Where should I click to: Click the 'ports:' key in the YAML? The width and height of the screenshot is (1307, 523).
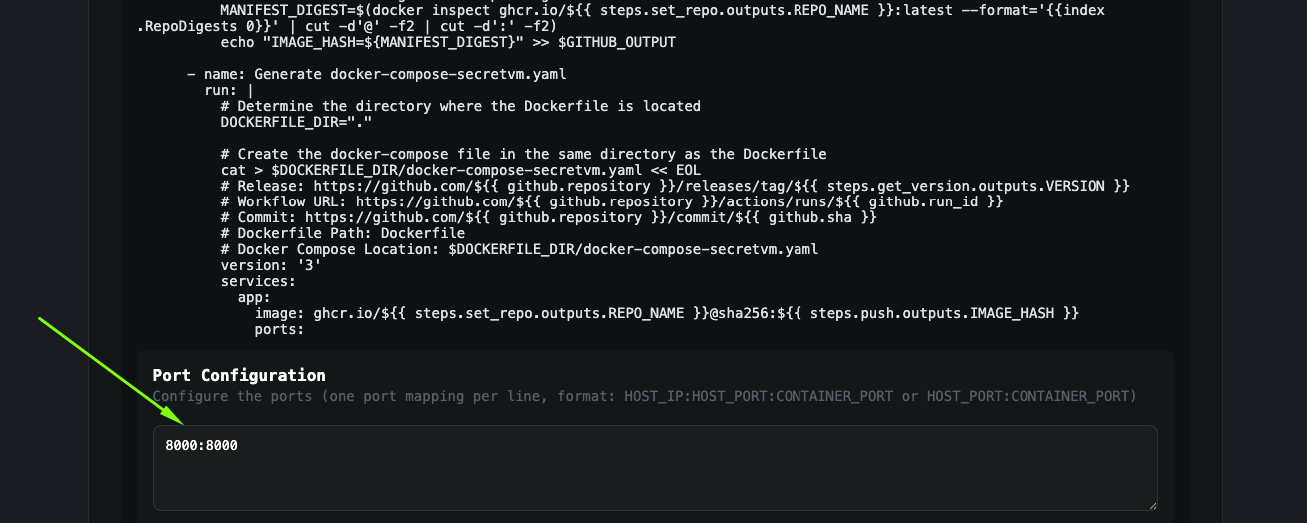point(279,329)
